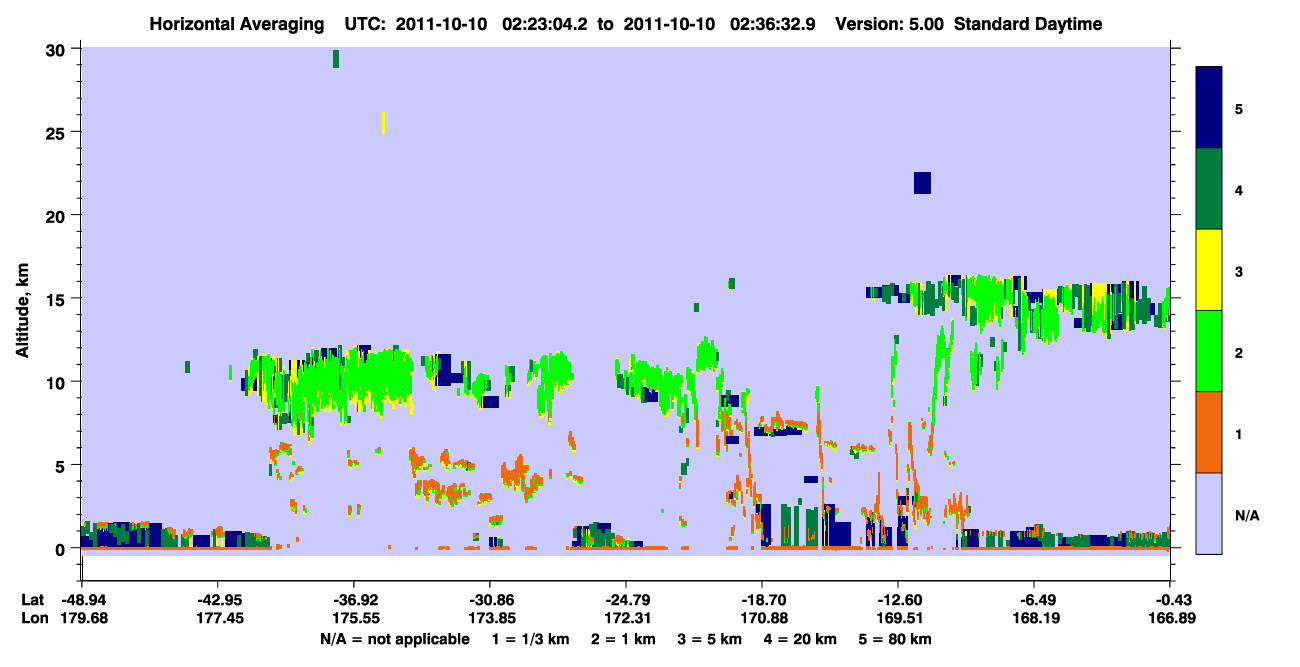Click longitude value '166.89'
Image resolution: width=1300 pixels, height=667 pixels.
1171,619
